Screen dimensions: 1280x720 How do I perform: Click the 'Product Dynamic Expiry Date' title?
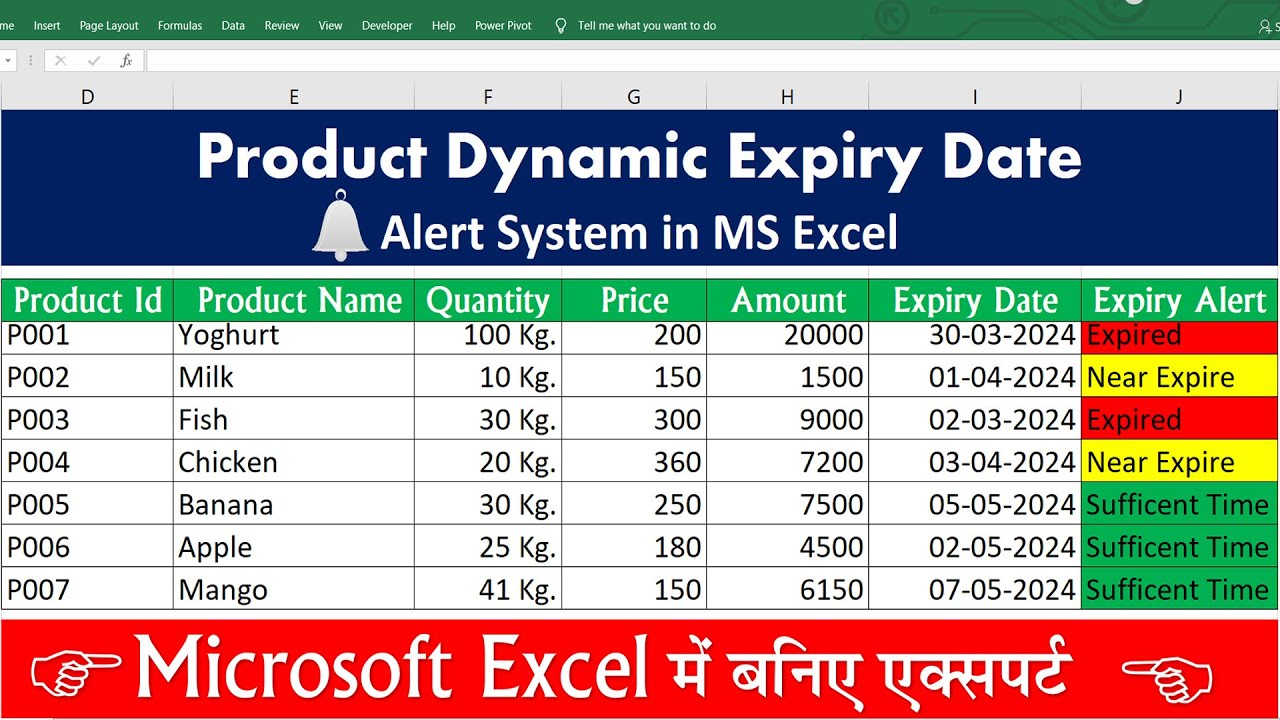tap(639, 157)
